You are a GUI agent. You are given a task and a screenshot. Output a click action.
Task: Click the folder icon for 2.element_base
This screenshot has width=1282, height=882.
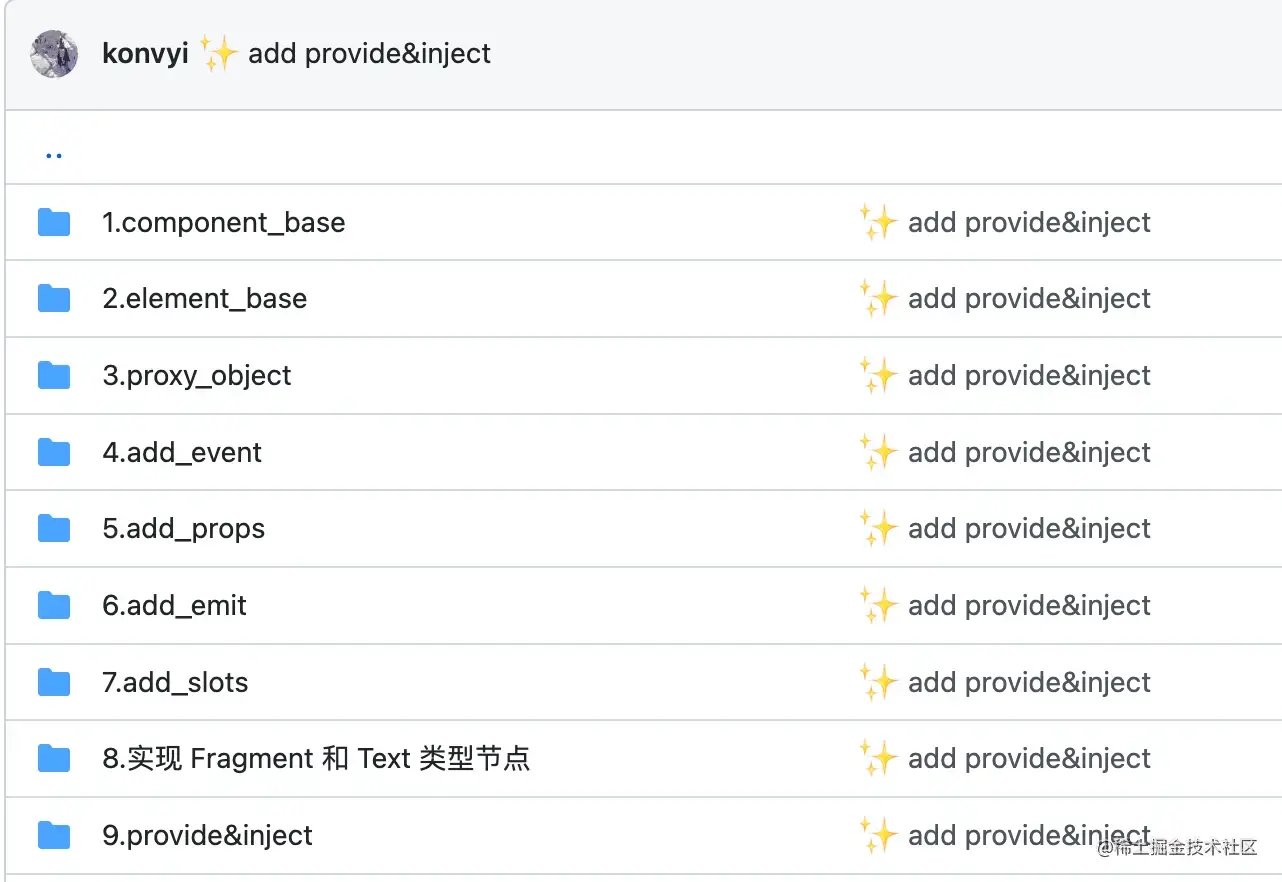coord(54,299)
